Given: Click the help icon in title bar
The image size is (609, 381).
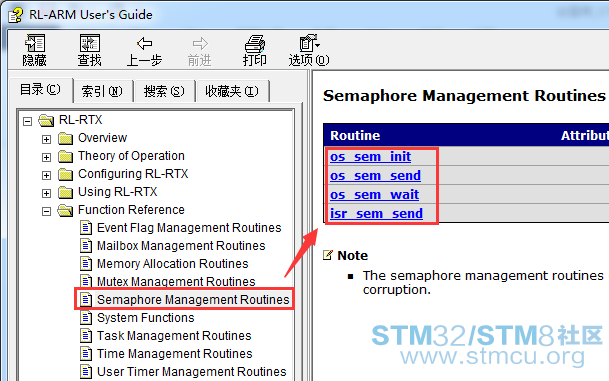Looking at the screenshot, I should 15,16.
